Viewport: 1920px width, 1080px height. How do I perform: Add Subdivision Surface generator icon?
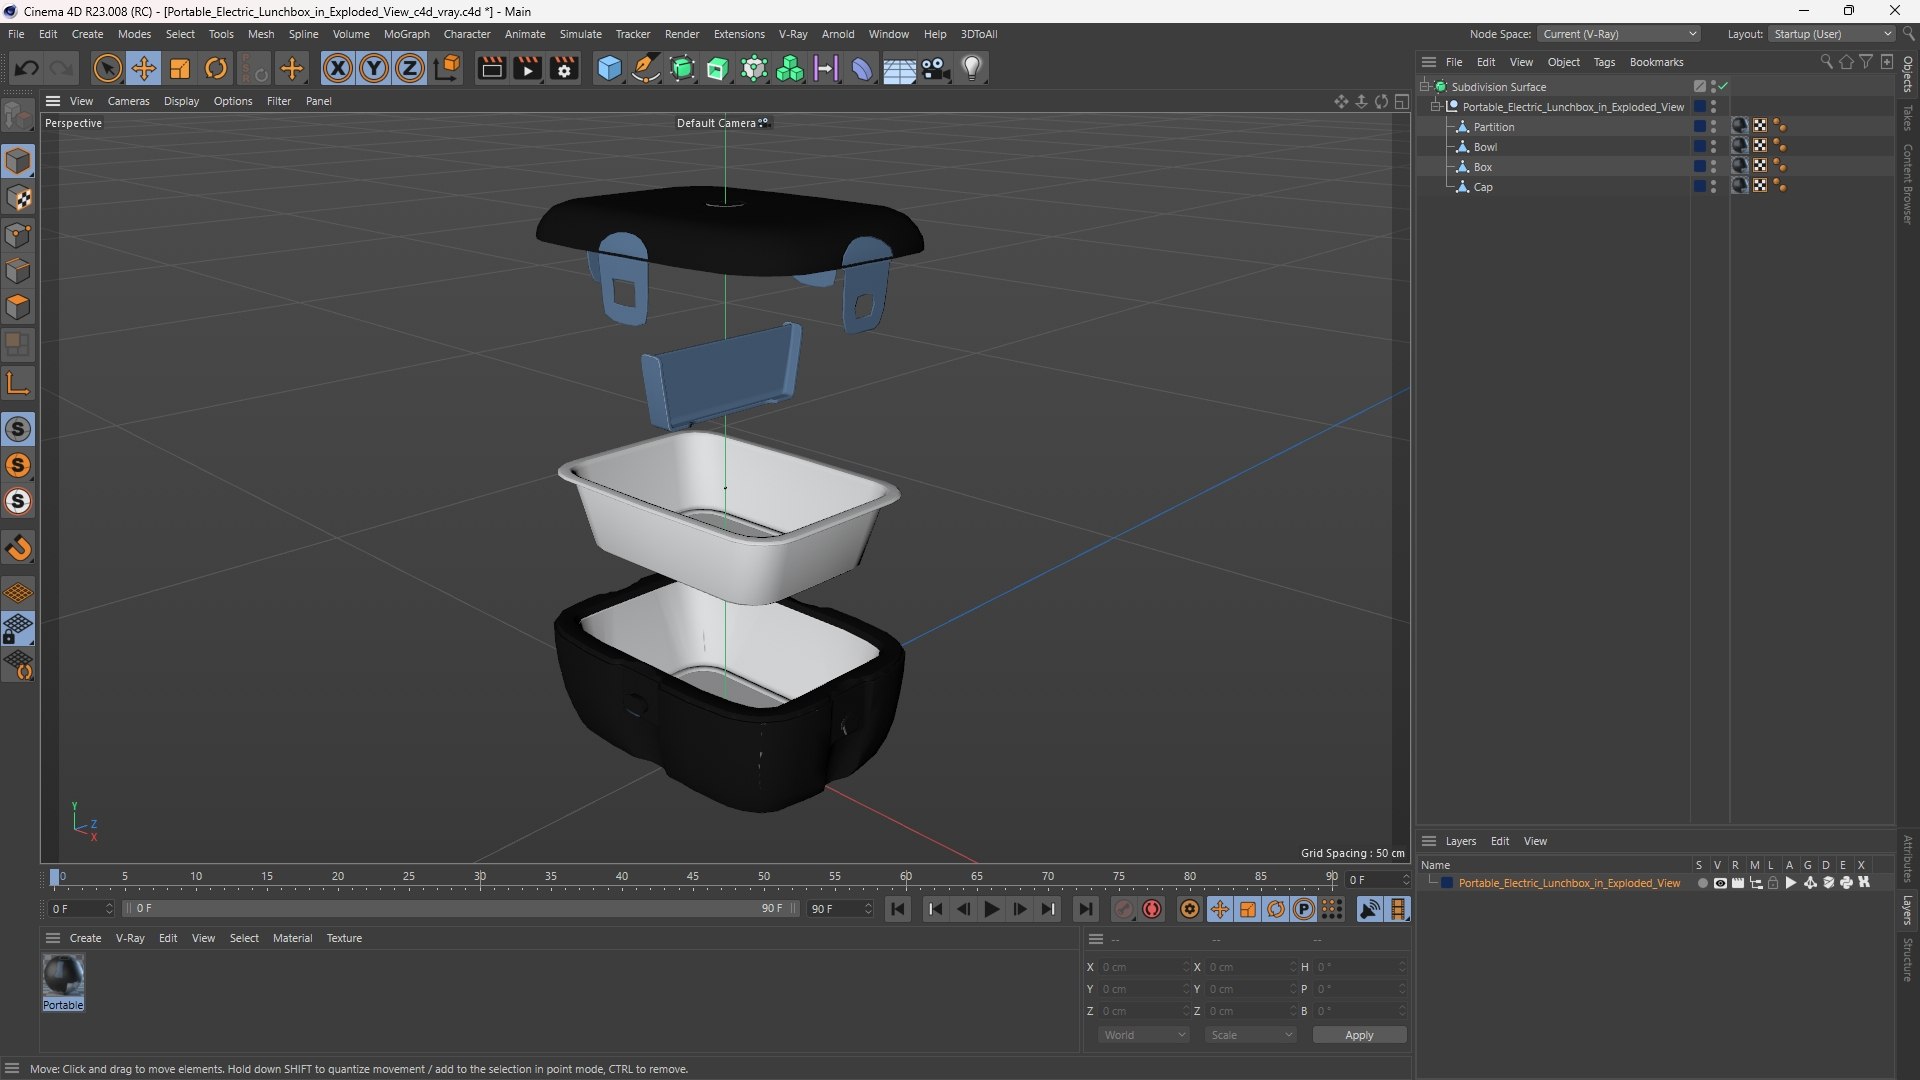tap(682, 68)
